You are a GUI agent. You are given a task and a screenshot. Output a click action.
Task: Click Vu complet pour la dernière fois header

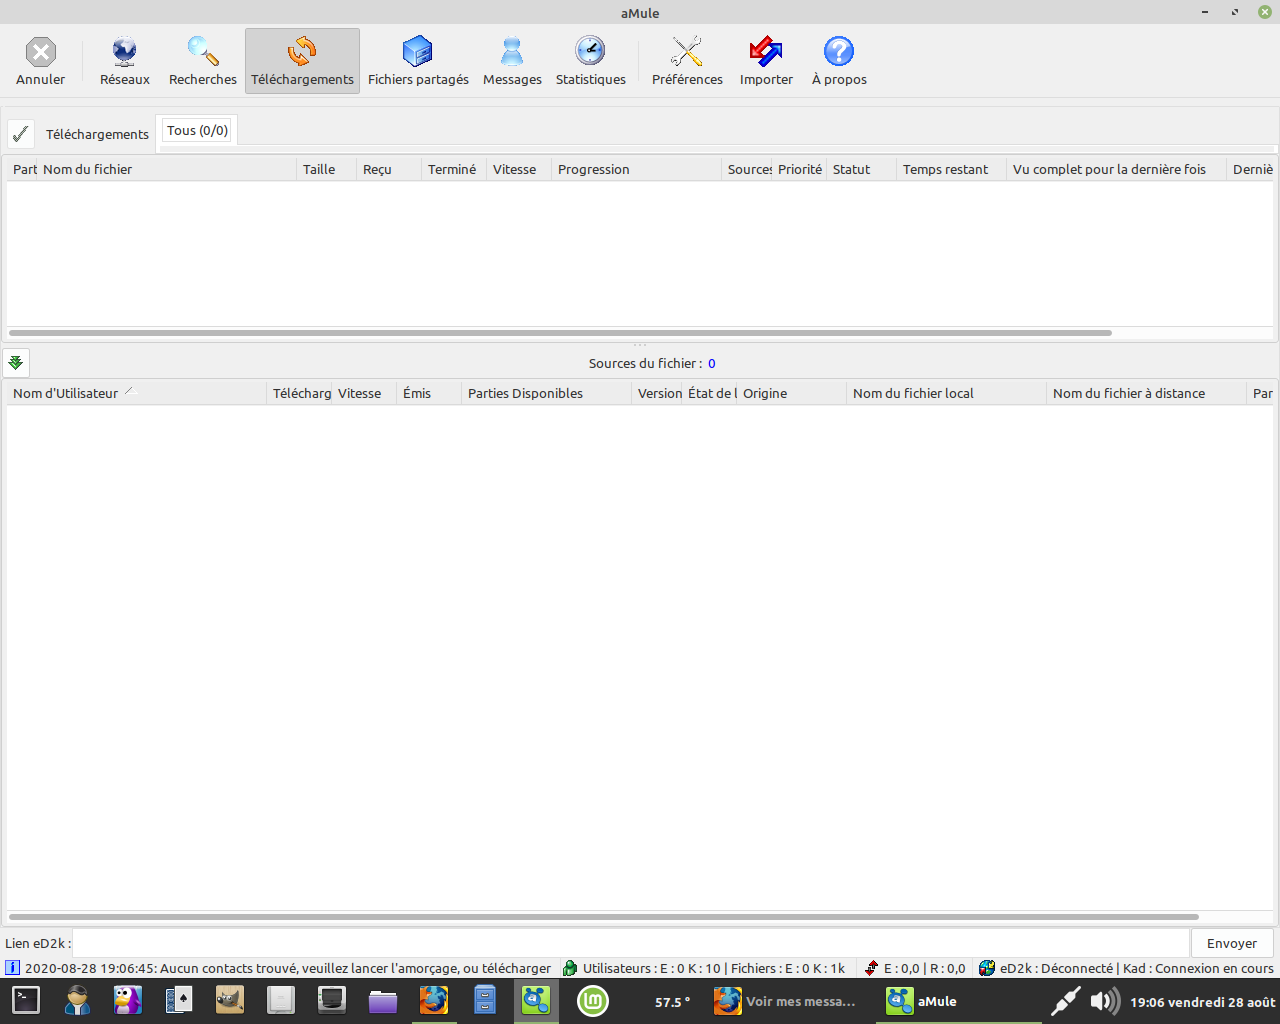click(x=1116, y=169)
